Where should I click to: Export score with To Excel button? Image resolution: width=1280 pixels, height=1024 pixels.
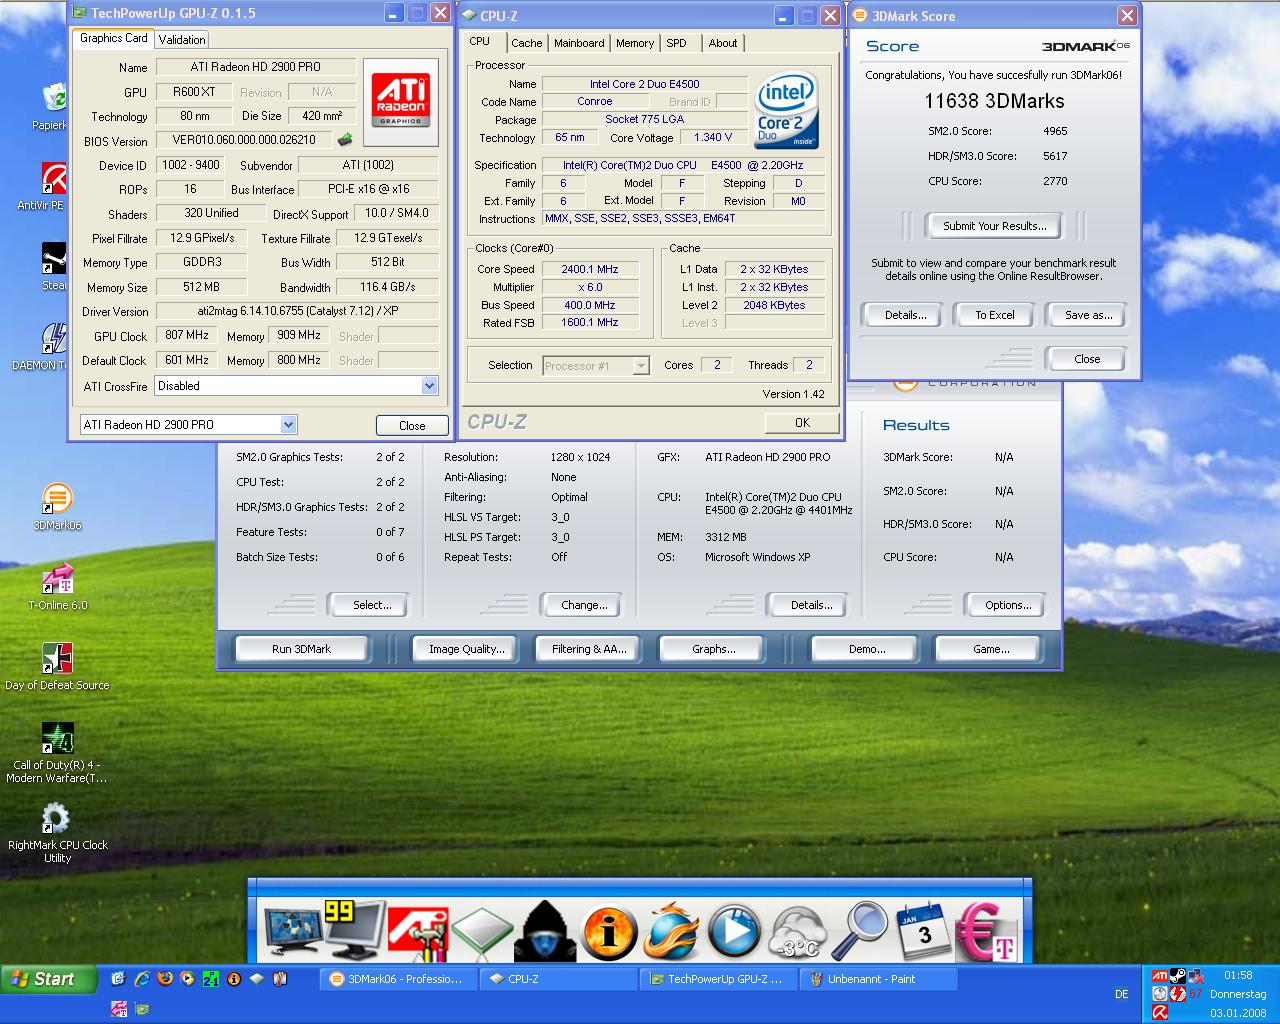[995, 315]
